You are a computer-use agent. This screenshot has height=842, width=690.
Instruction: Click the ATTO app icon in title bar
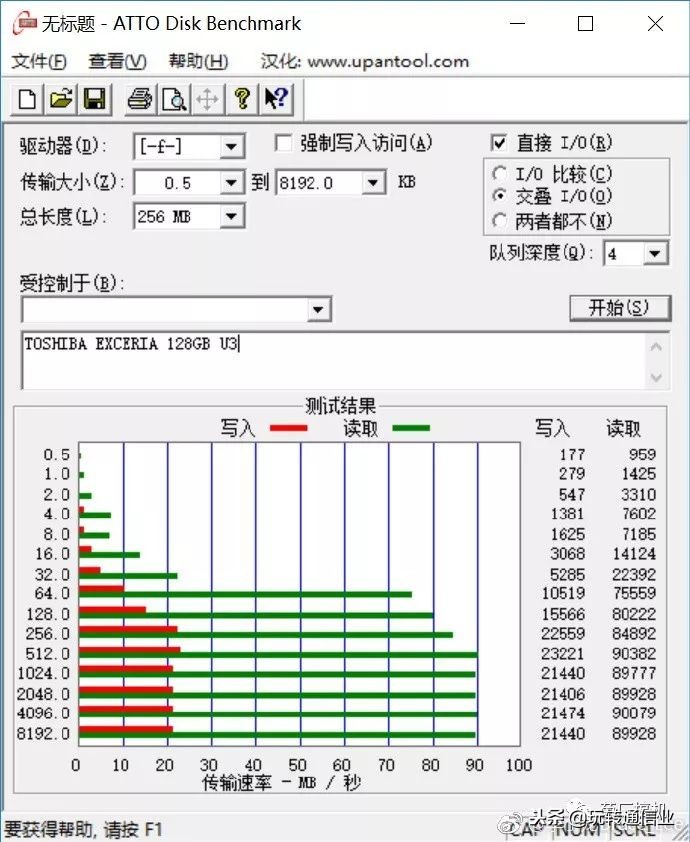pos(25,24)
